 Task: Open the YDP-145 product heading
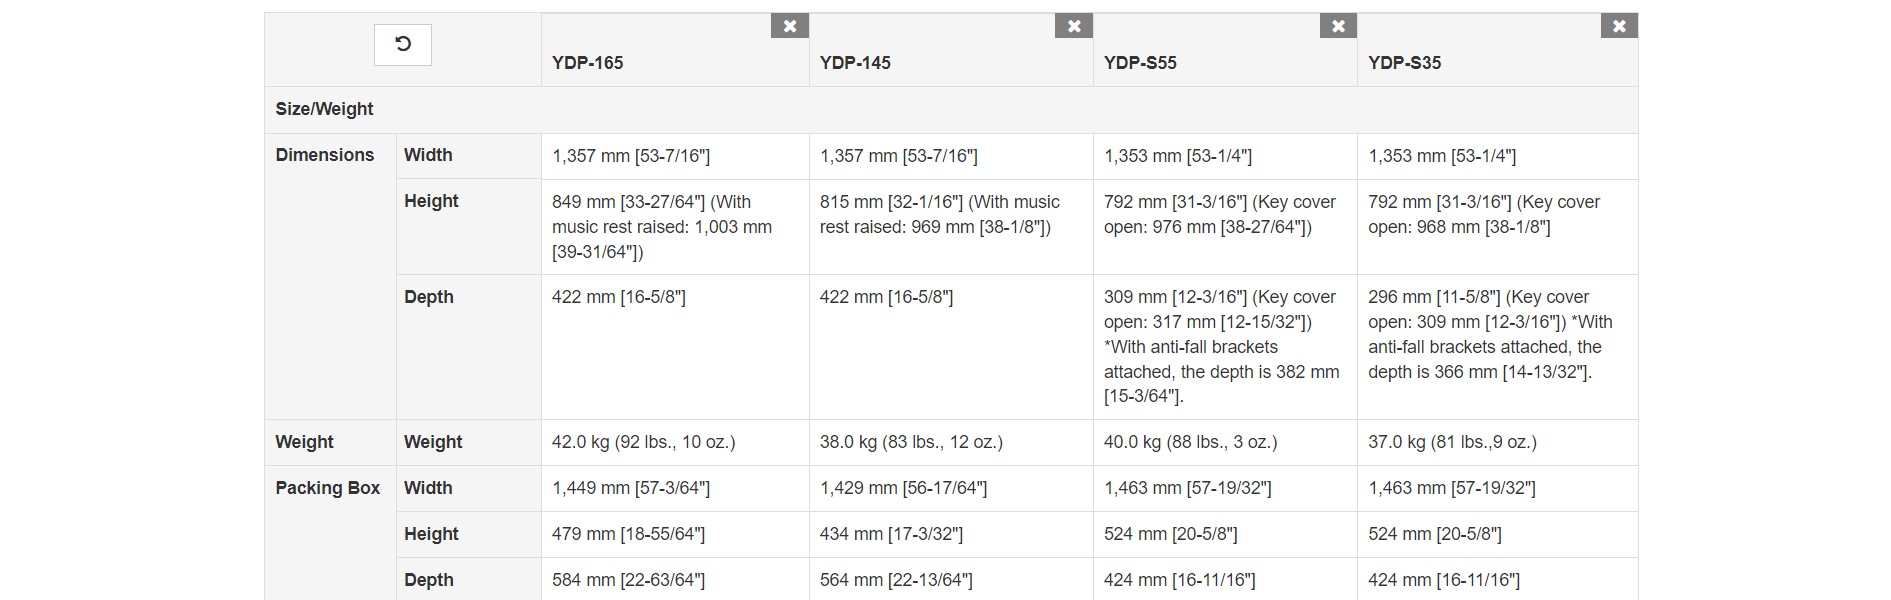[x=855, y=62]
